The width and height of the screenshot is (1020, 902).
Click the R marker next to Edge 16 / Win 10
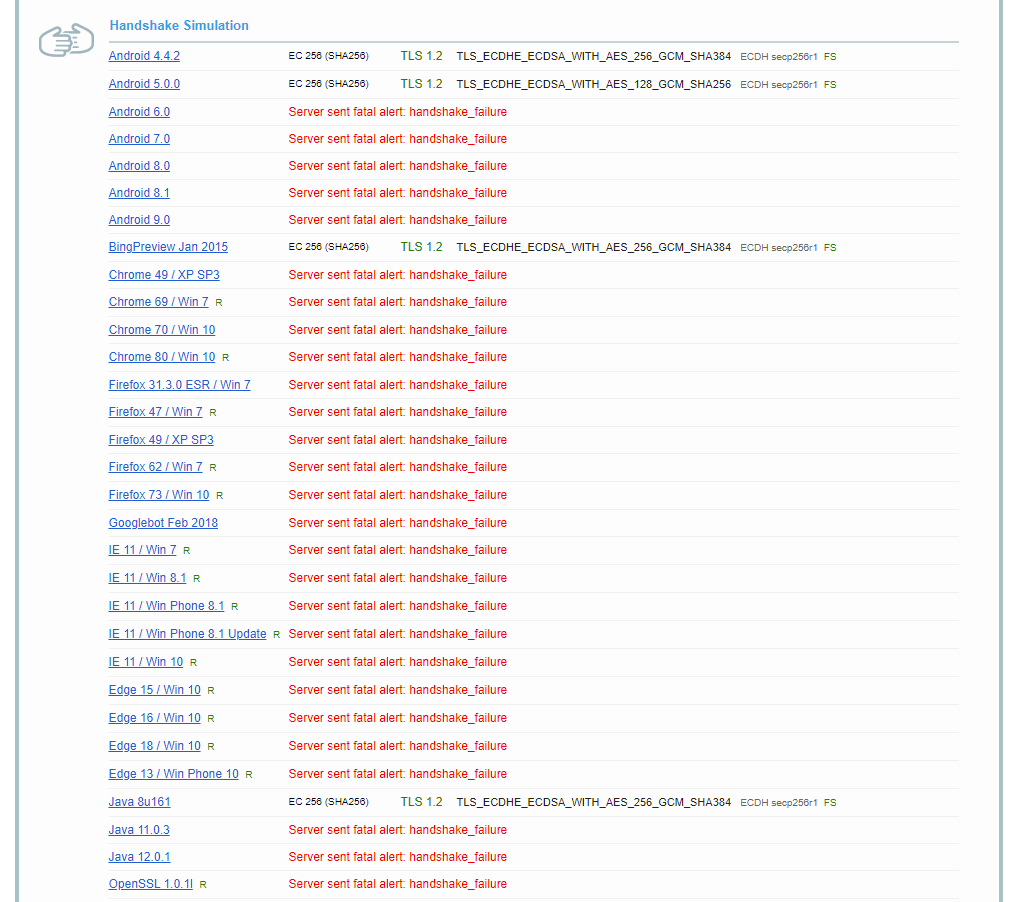[x=211, y=719]
